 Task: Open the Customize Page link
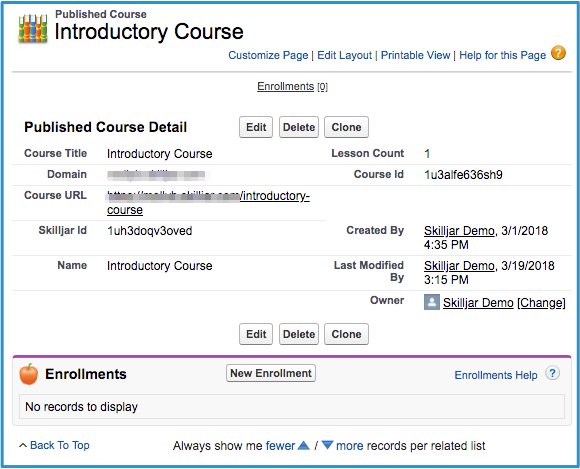click(268, 55)
